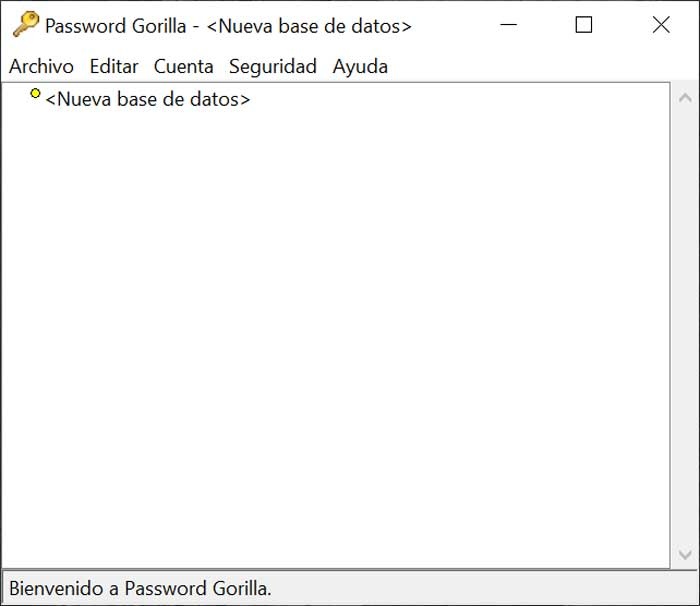Click the empty right end of status bar
The width and height of the screenshot is (700, 606).
point(600,588)
